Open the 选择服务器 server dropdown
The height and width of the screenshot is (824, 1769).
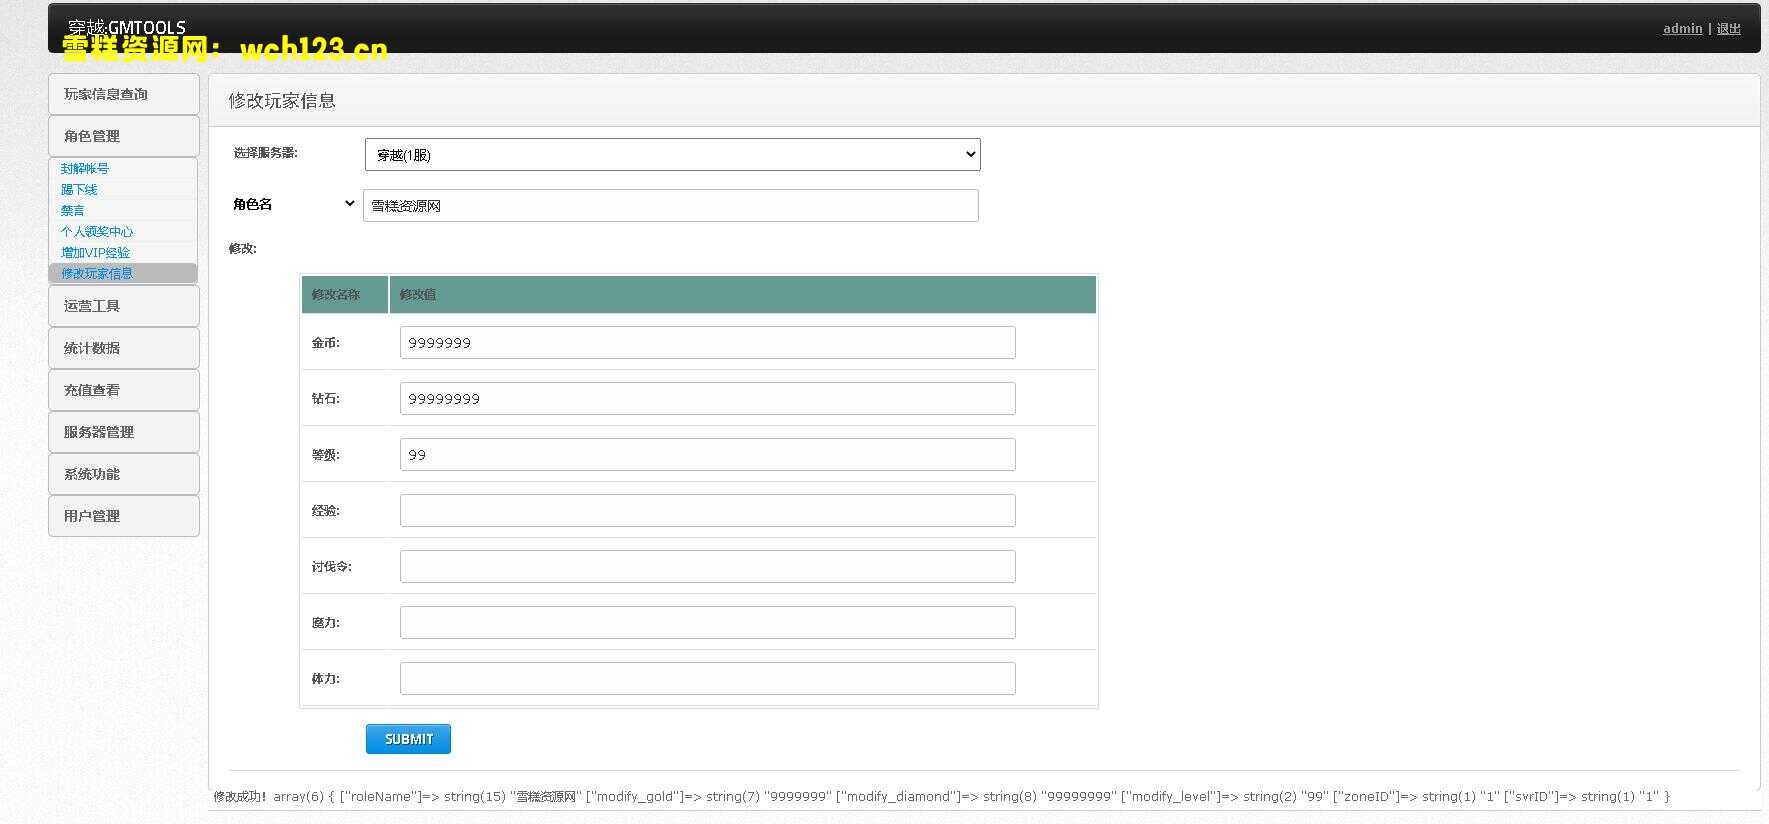coord(672,155)
